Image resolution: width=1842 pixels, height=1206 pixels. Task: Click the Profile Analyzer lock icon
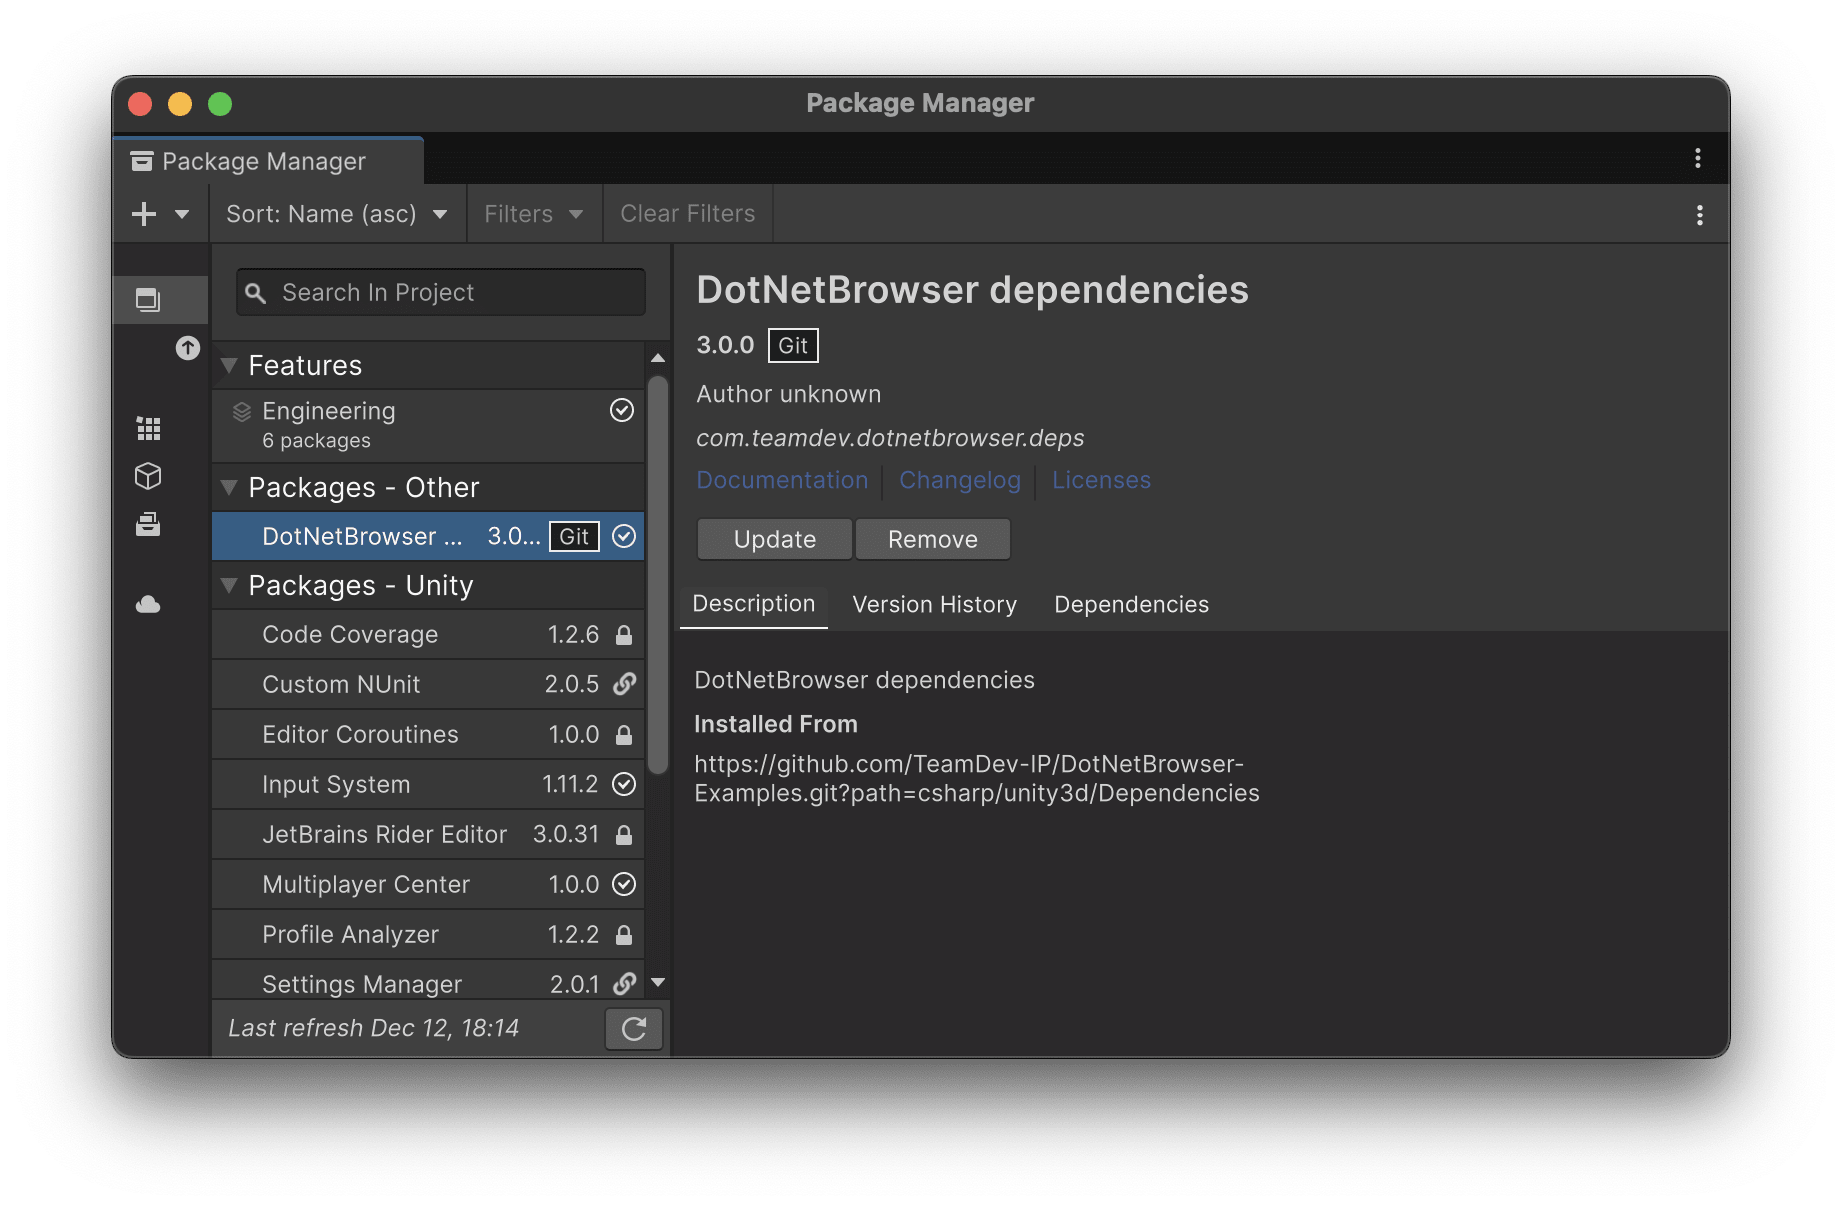(x=624, y=935)
